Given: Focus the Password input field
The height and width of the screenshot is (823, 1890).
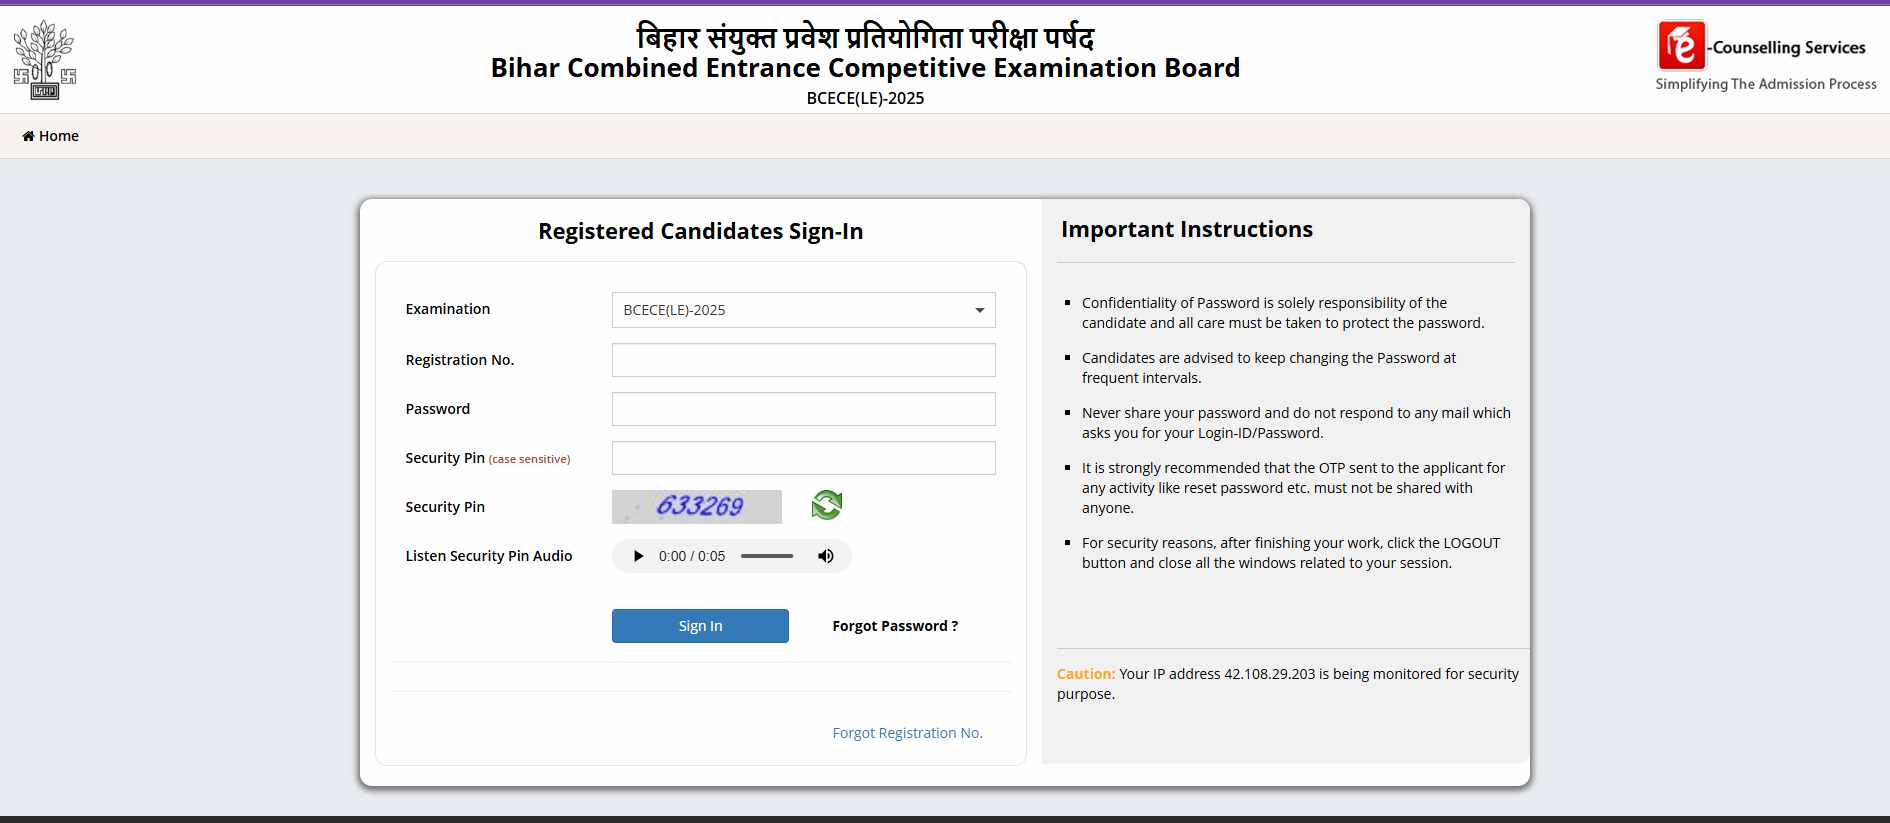Looking at the screenshot, I should [x=803, y=409].
